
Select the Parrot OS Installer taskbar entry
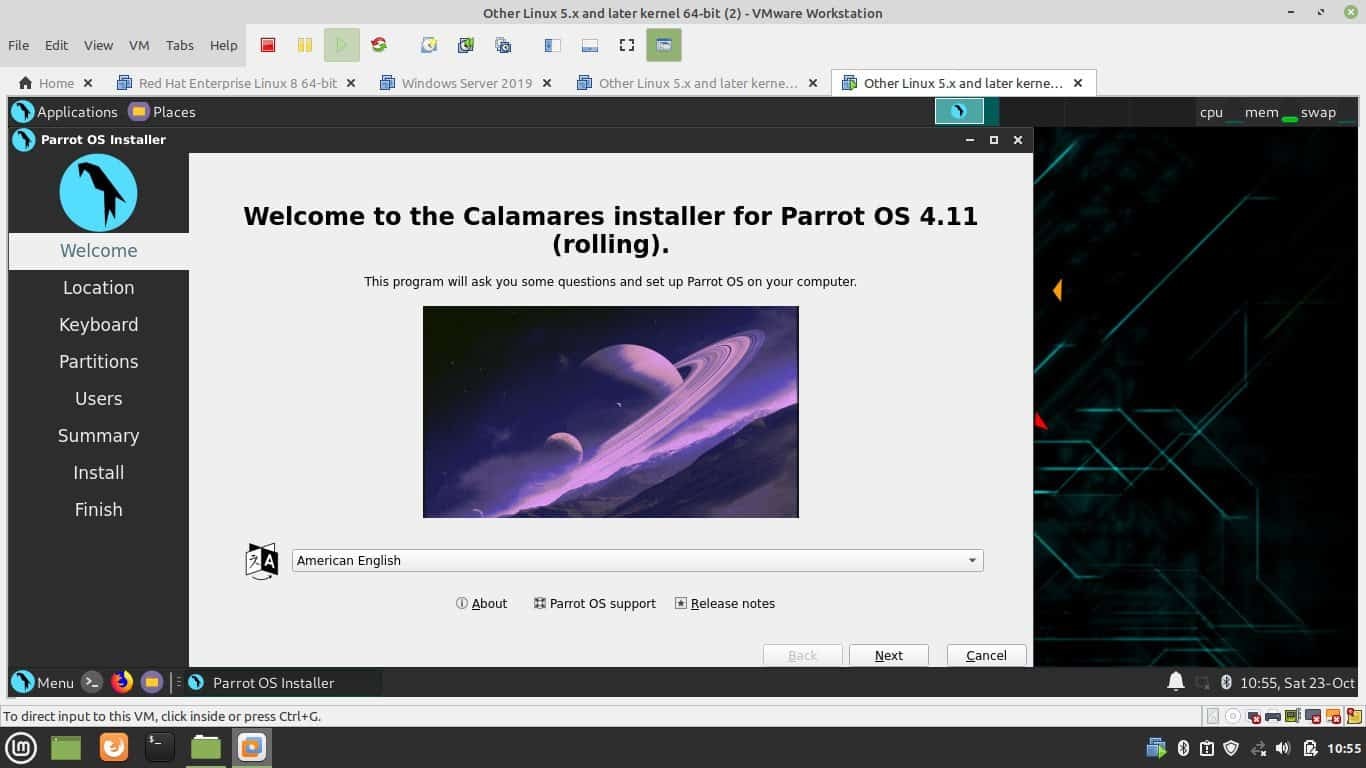[283, 682]
